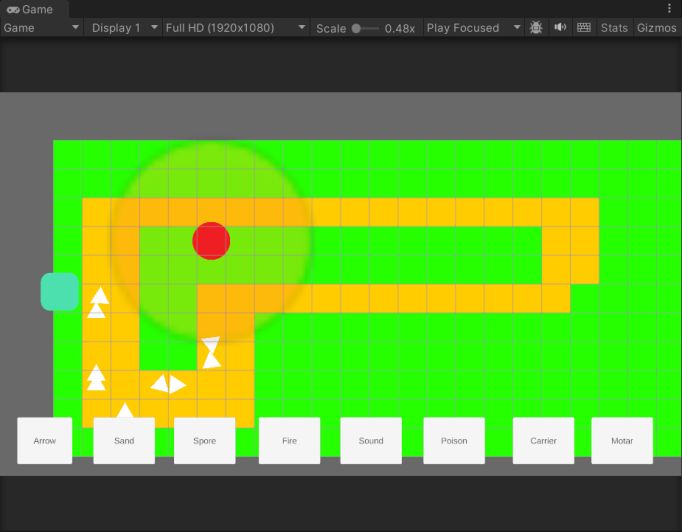Select the Game tab

tap(30, 8)
